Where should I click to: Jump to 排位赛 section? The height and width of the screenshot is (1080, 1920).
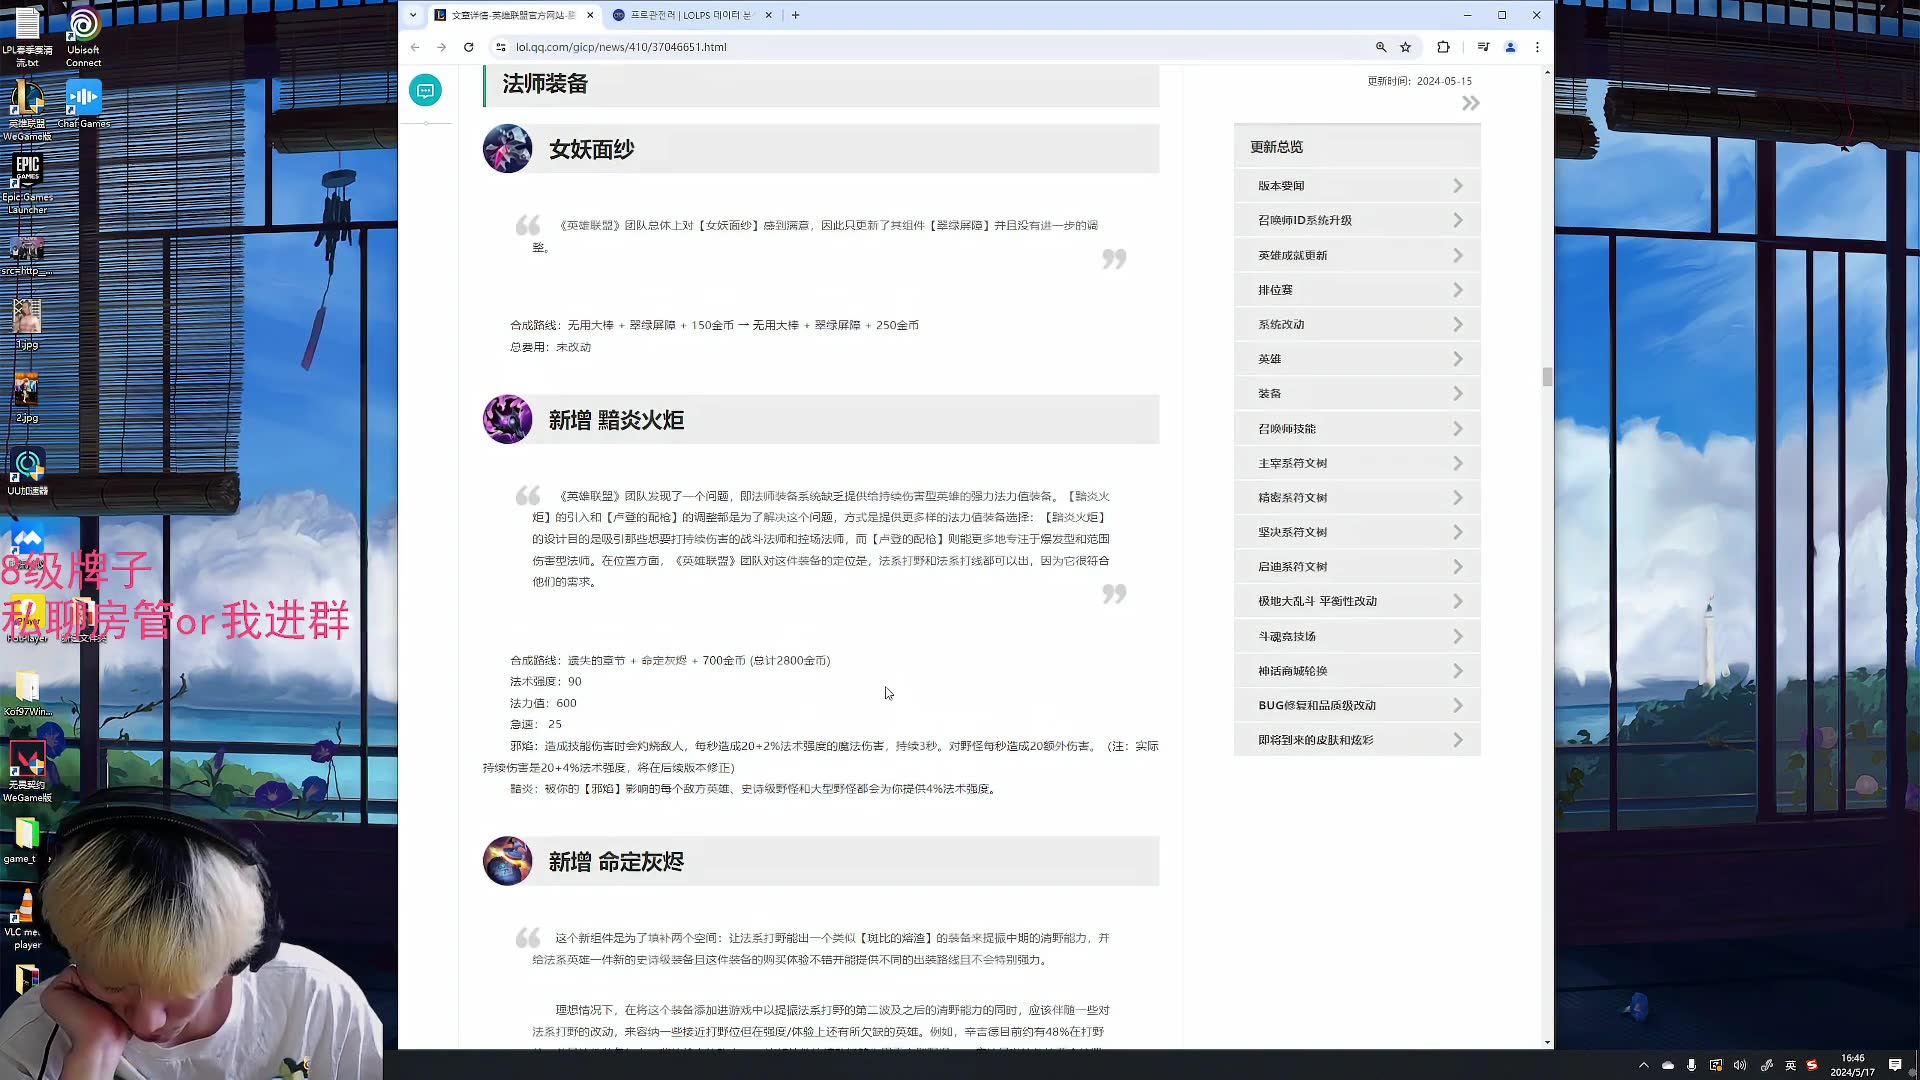(1357, 290)
